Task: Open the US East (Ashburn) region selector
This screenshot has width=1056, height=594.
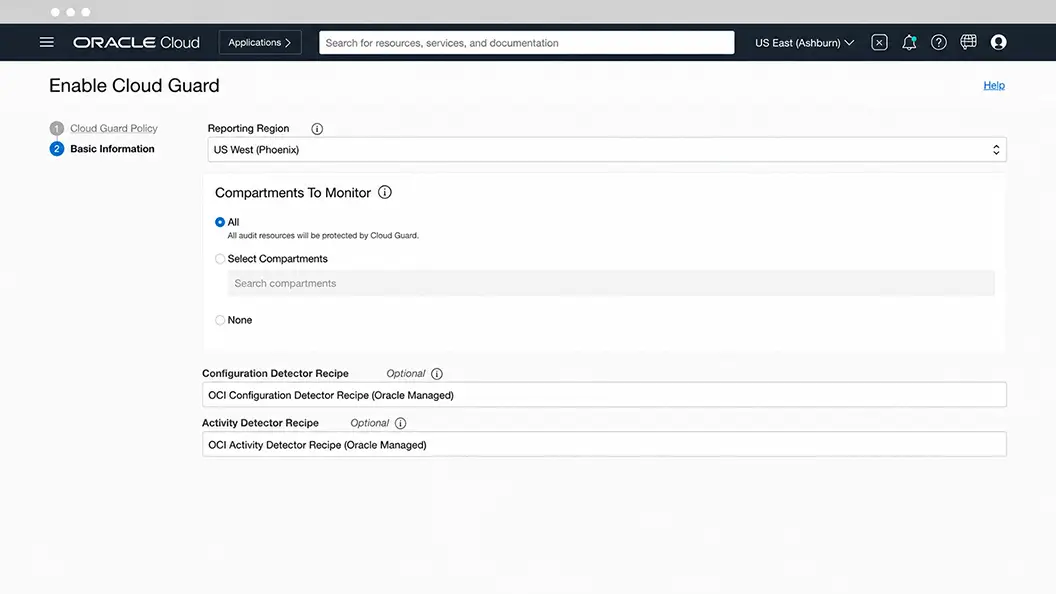Action: (804, 42)
